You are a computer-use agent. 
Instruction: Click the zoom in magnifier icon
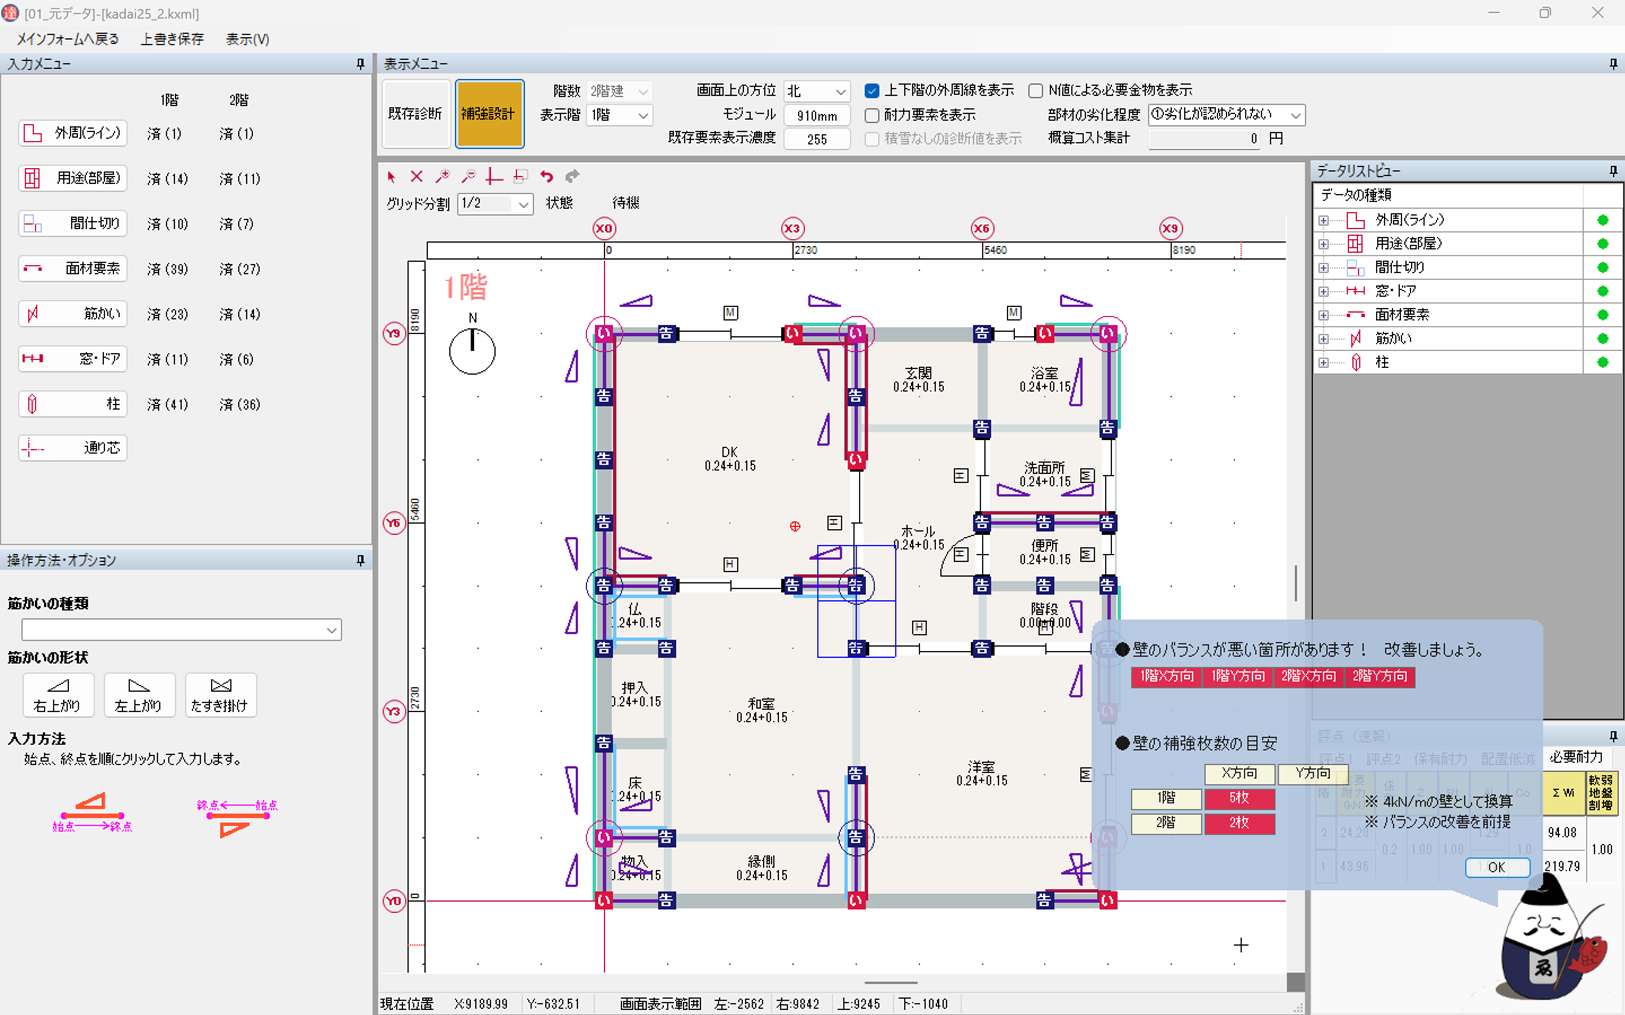[443, 177]
